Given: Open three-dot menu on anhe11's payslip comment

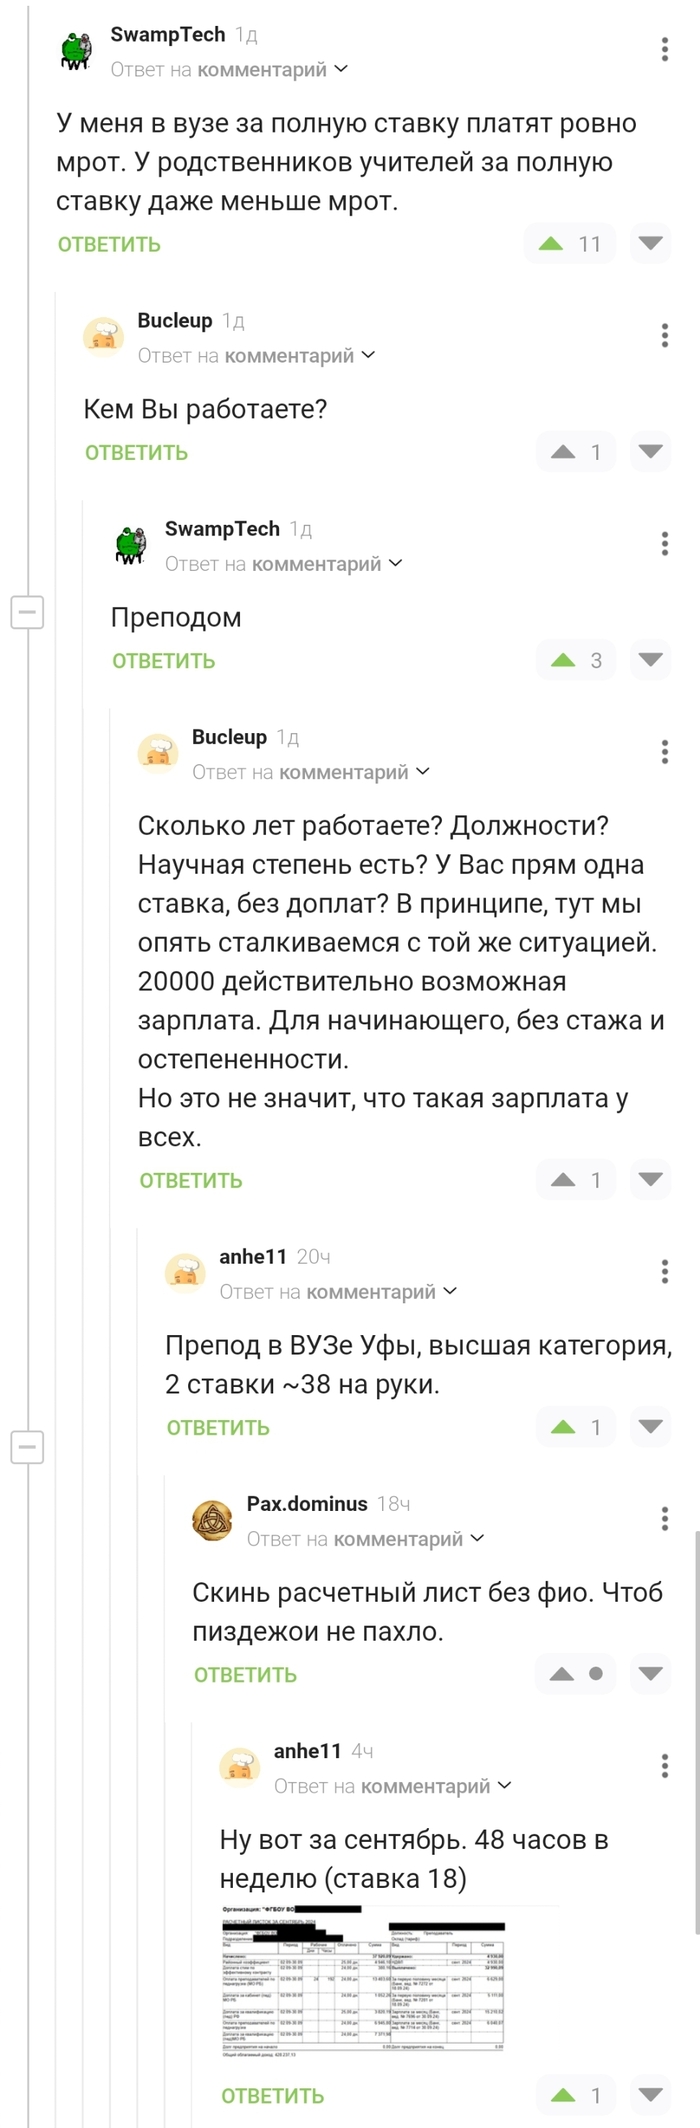Looking at the screenshot, I should point(665,1766).
